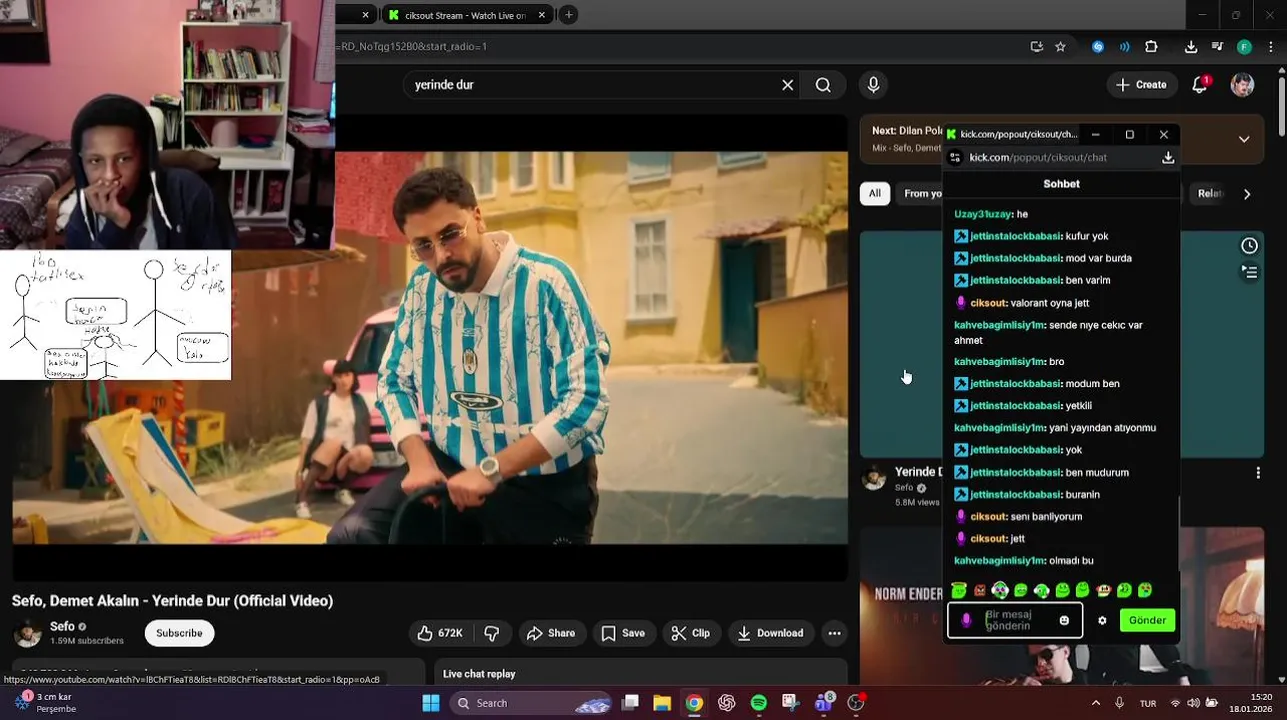Open a new Chrome tab
Viewport: 1287px width, 720px height.
tap(568, 15)
